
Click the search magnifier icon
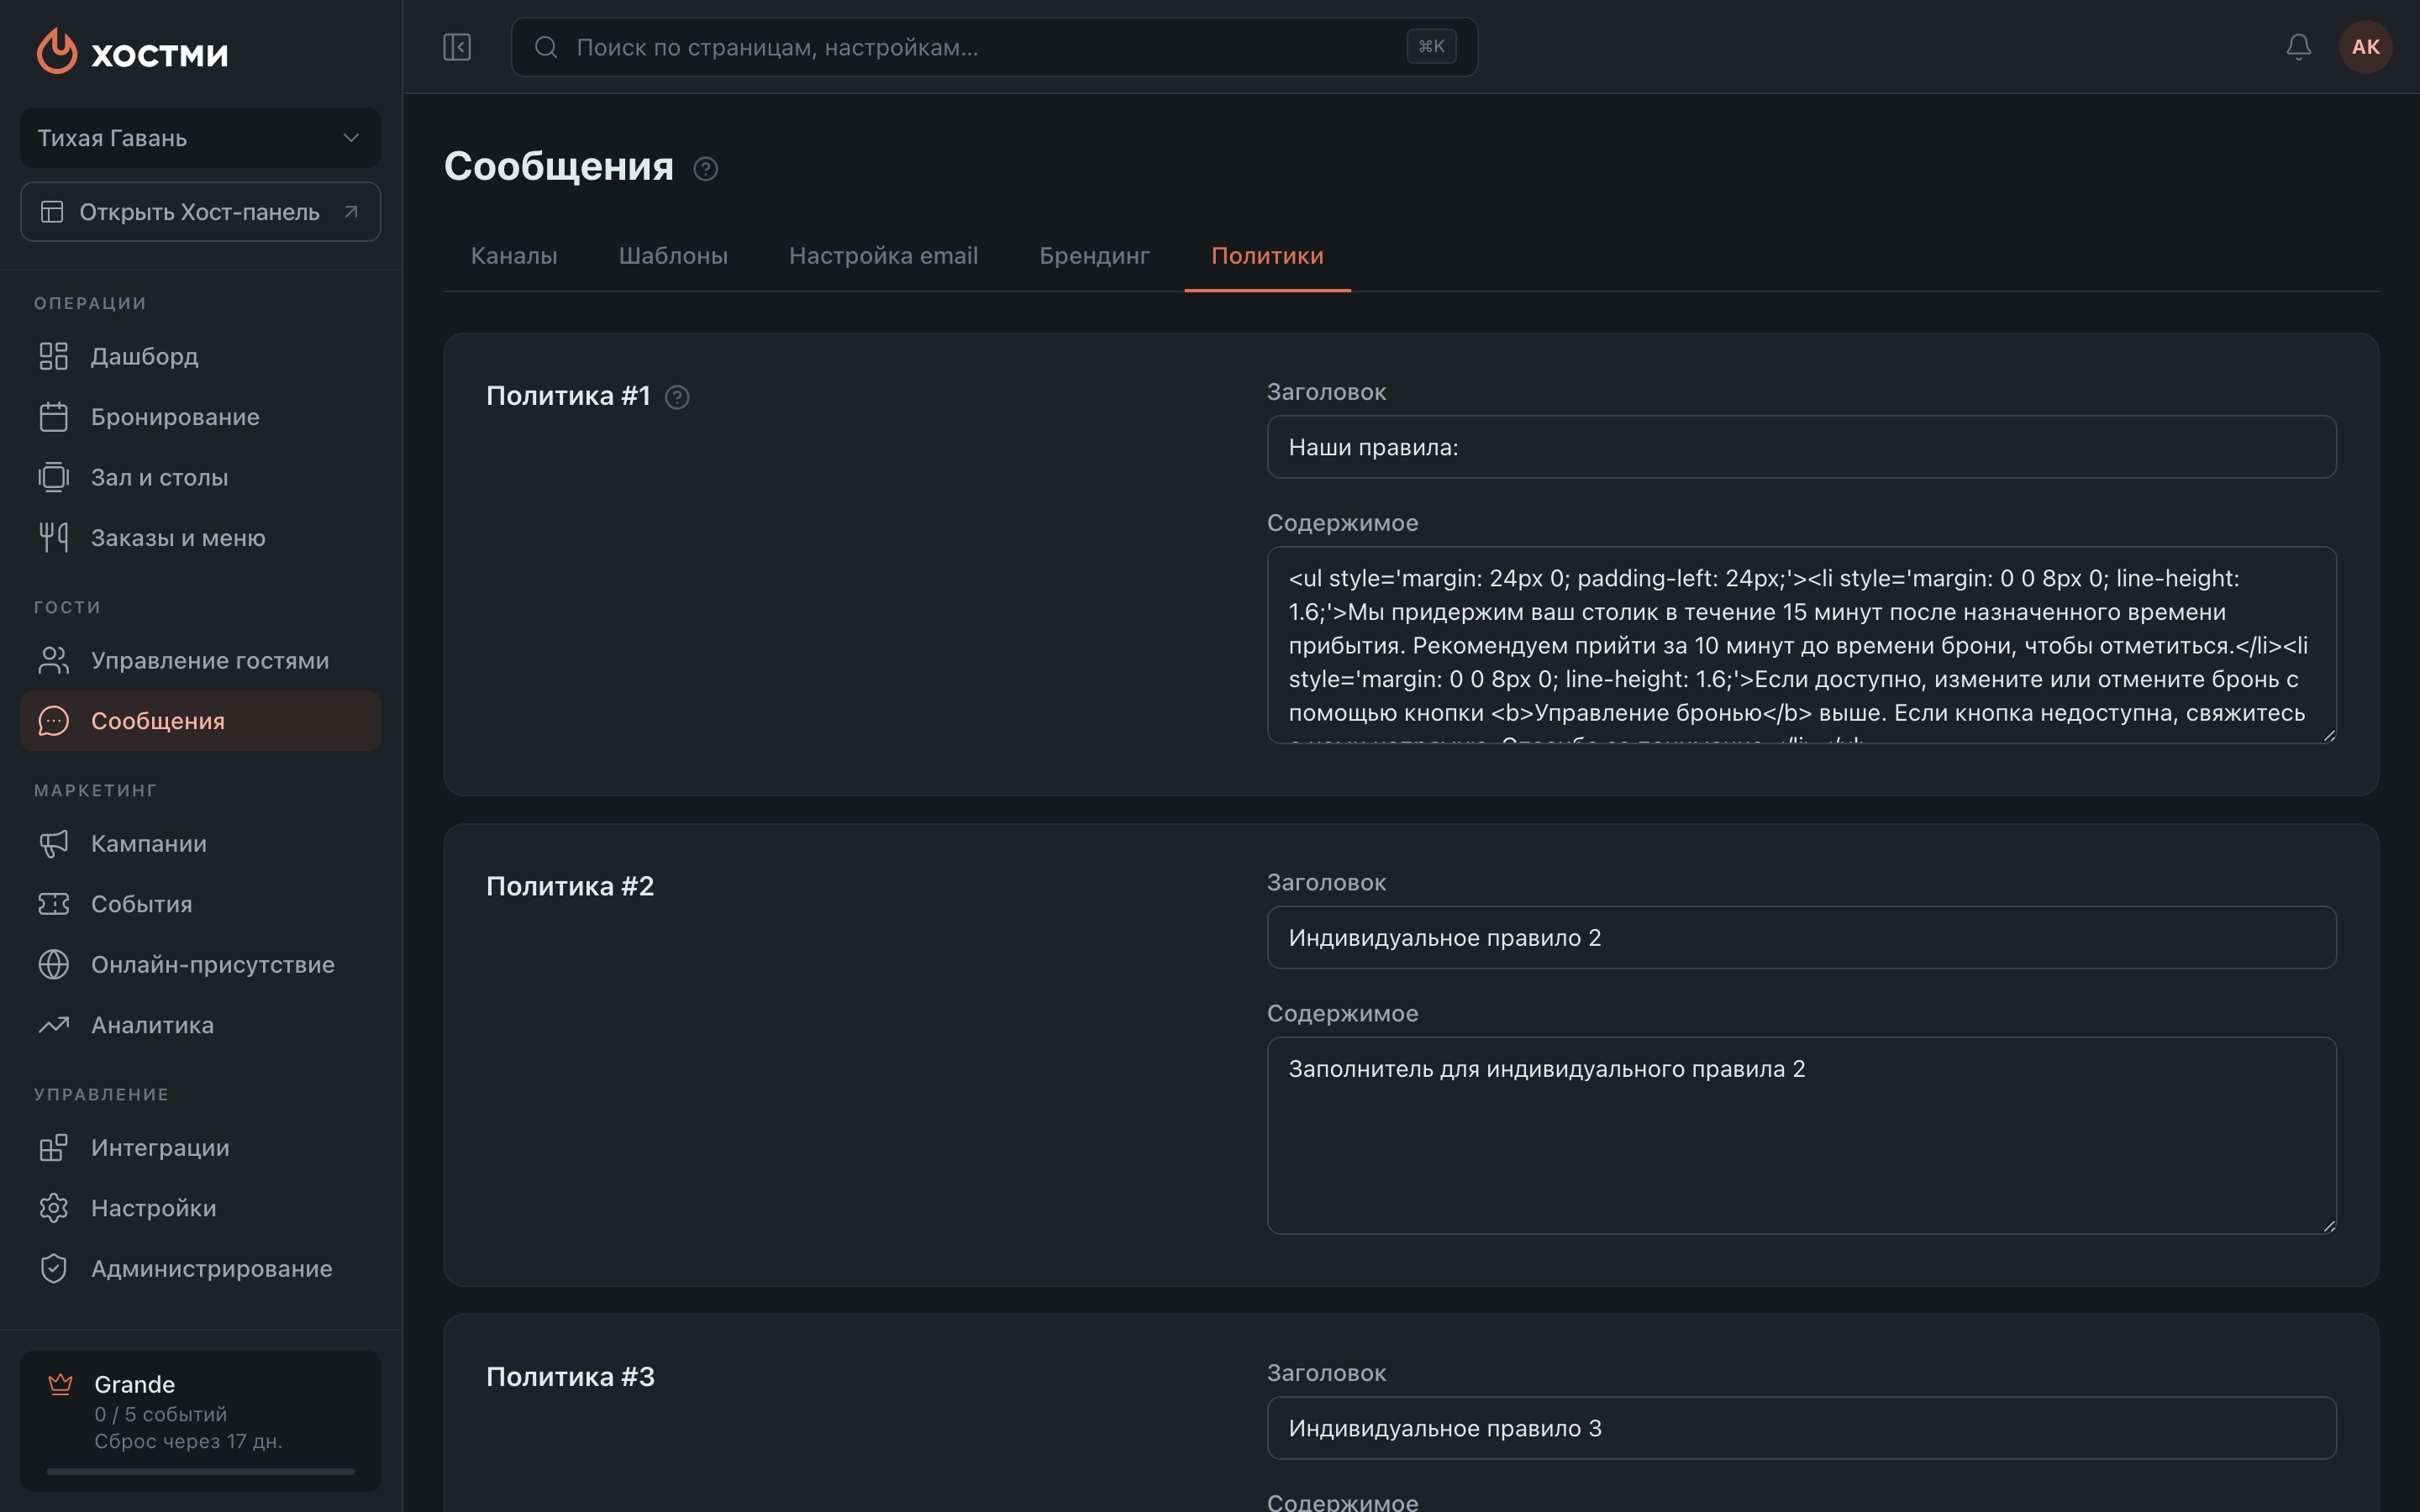545,47
